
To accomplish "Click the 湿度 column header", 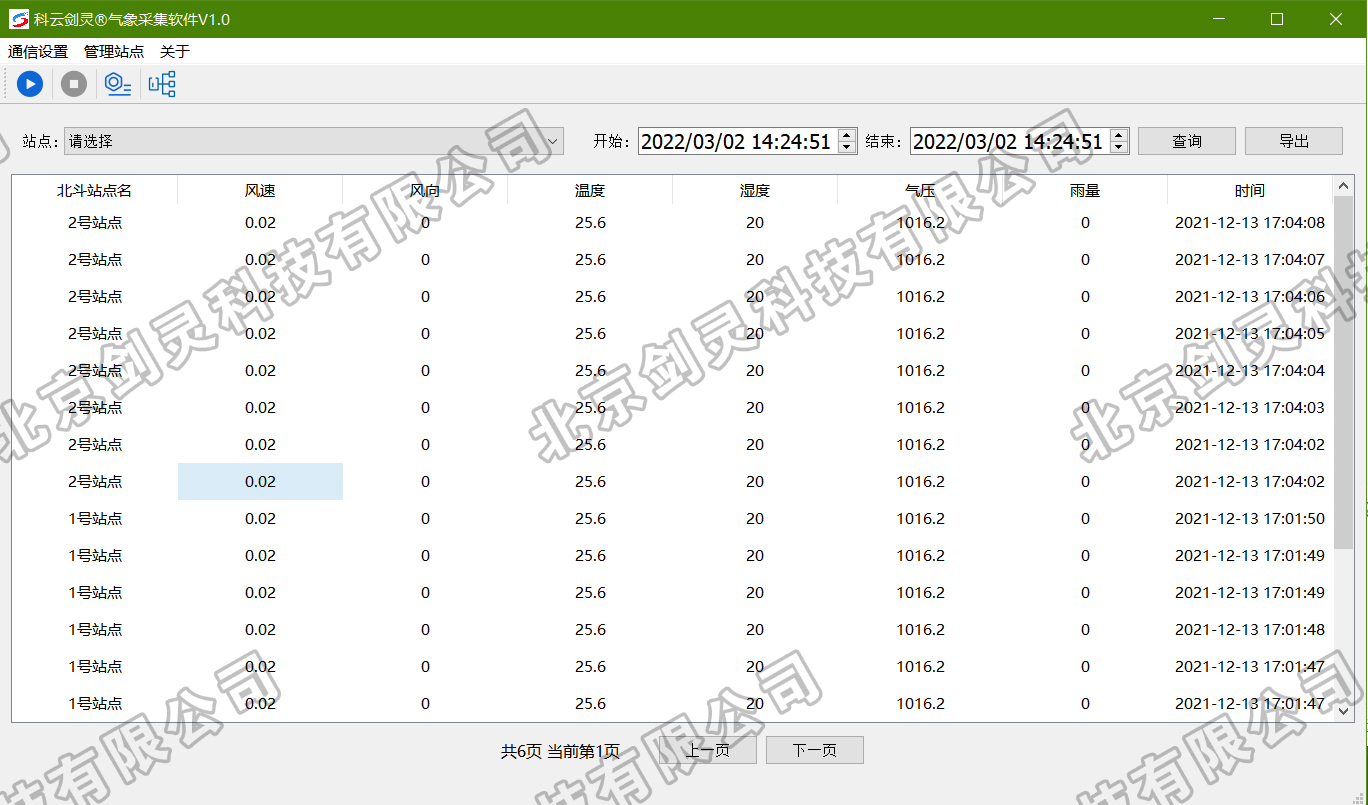I will coord(755,190).
